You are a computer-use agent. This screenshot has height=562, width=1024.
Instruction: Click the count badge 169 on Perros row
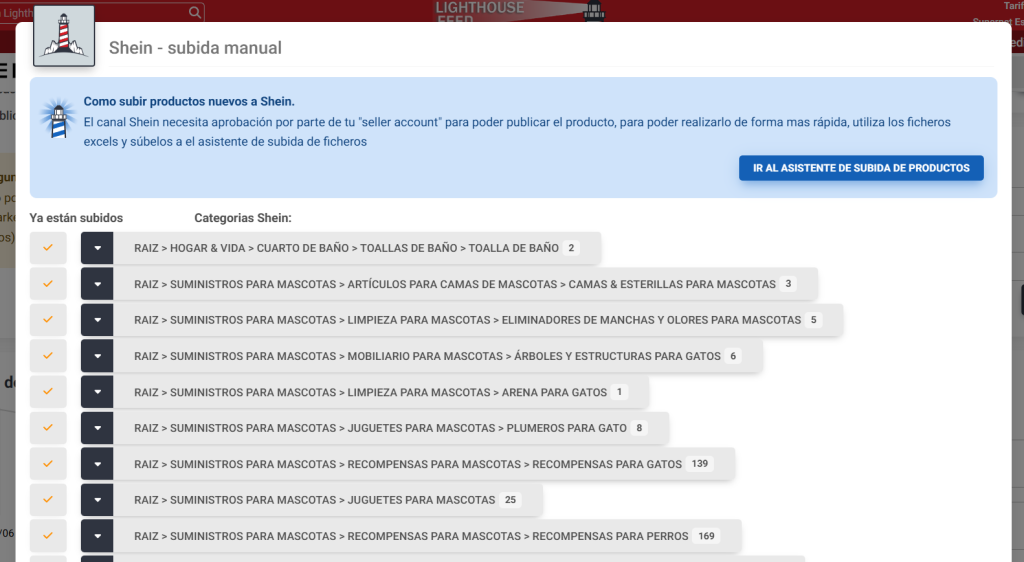pos(706,535)
